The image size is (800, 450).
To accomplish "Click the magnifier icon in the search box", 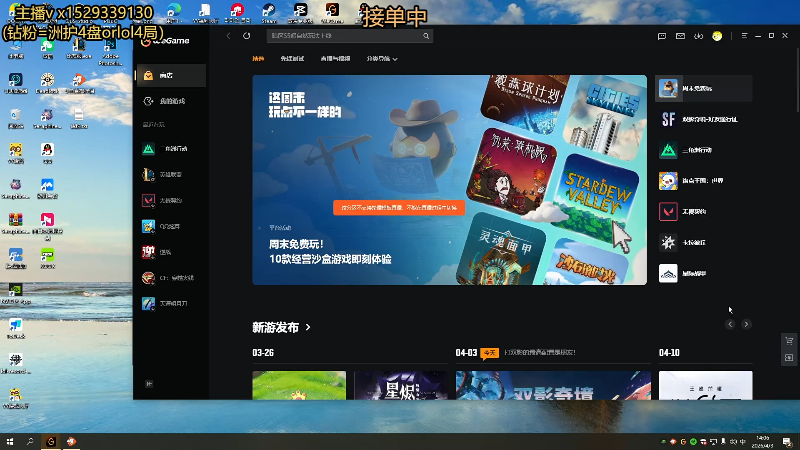I will tap(426, 36).
